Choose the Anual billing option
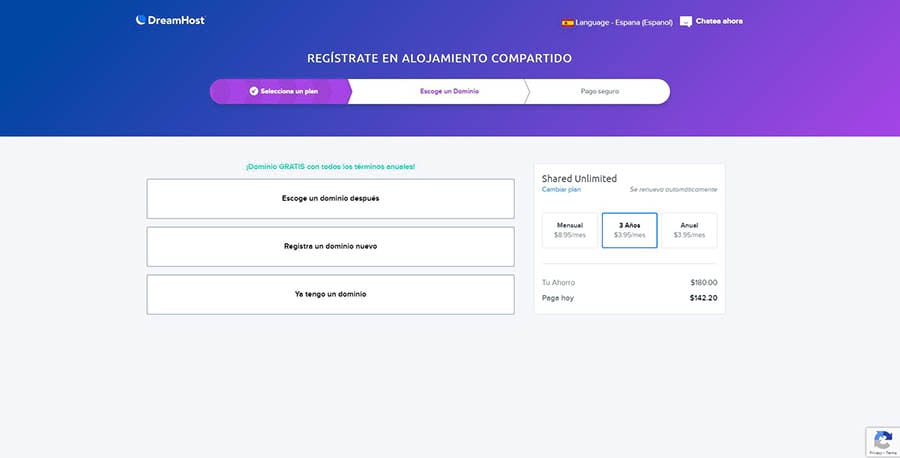This screenshot has width=900, height=458. pyautogui.click(x=689, y=230)
